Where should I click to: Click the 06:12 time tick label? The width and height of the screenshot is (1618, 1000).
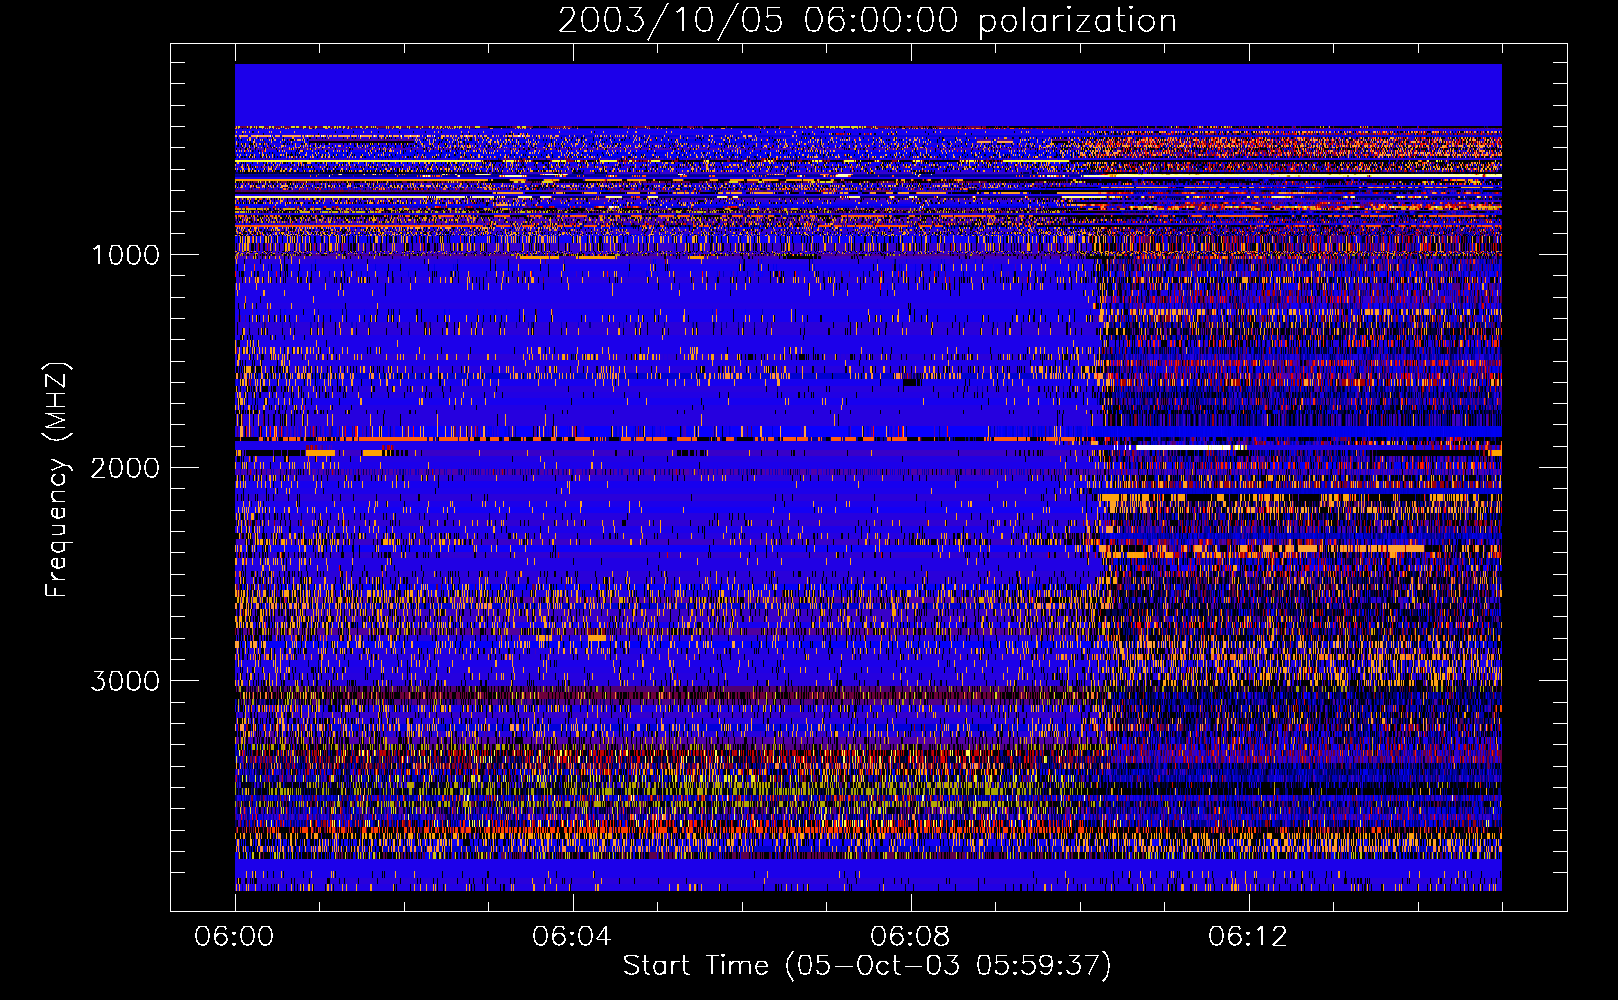[x=1249, y=937]
